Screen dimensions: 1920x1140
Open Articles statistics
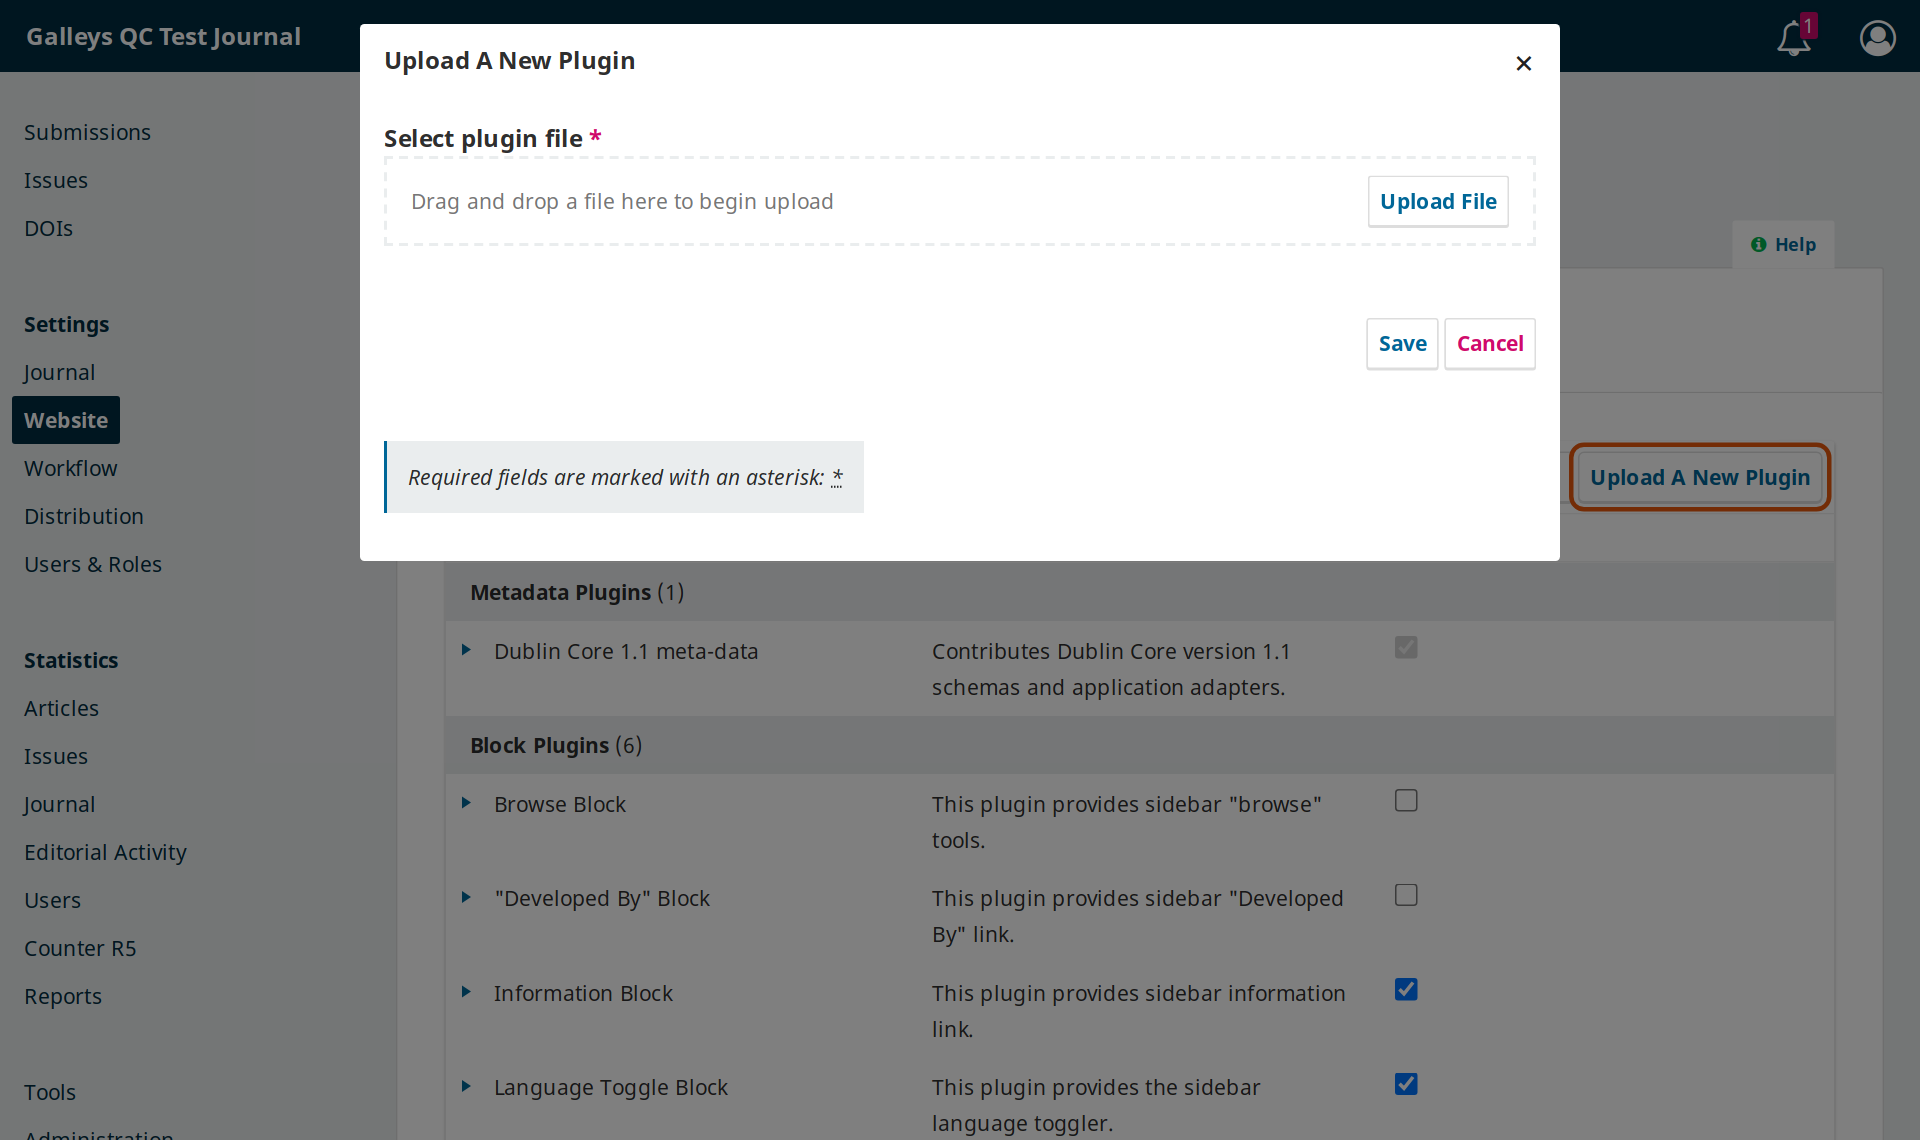[x=61, y=708]
